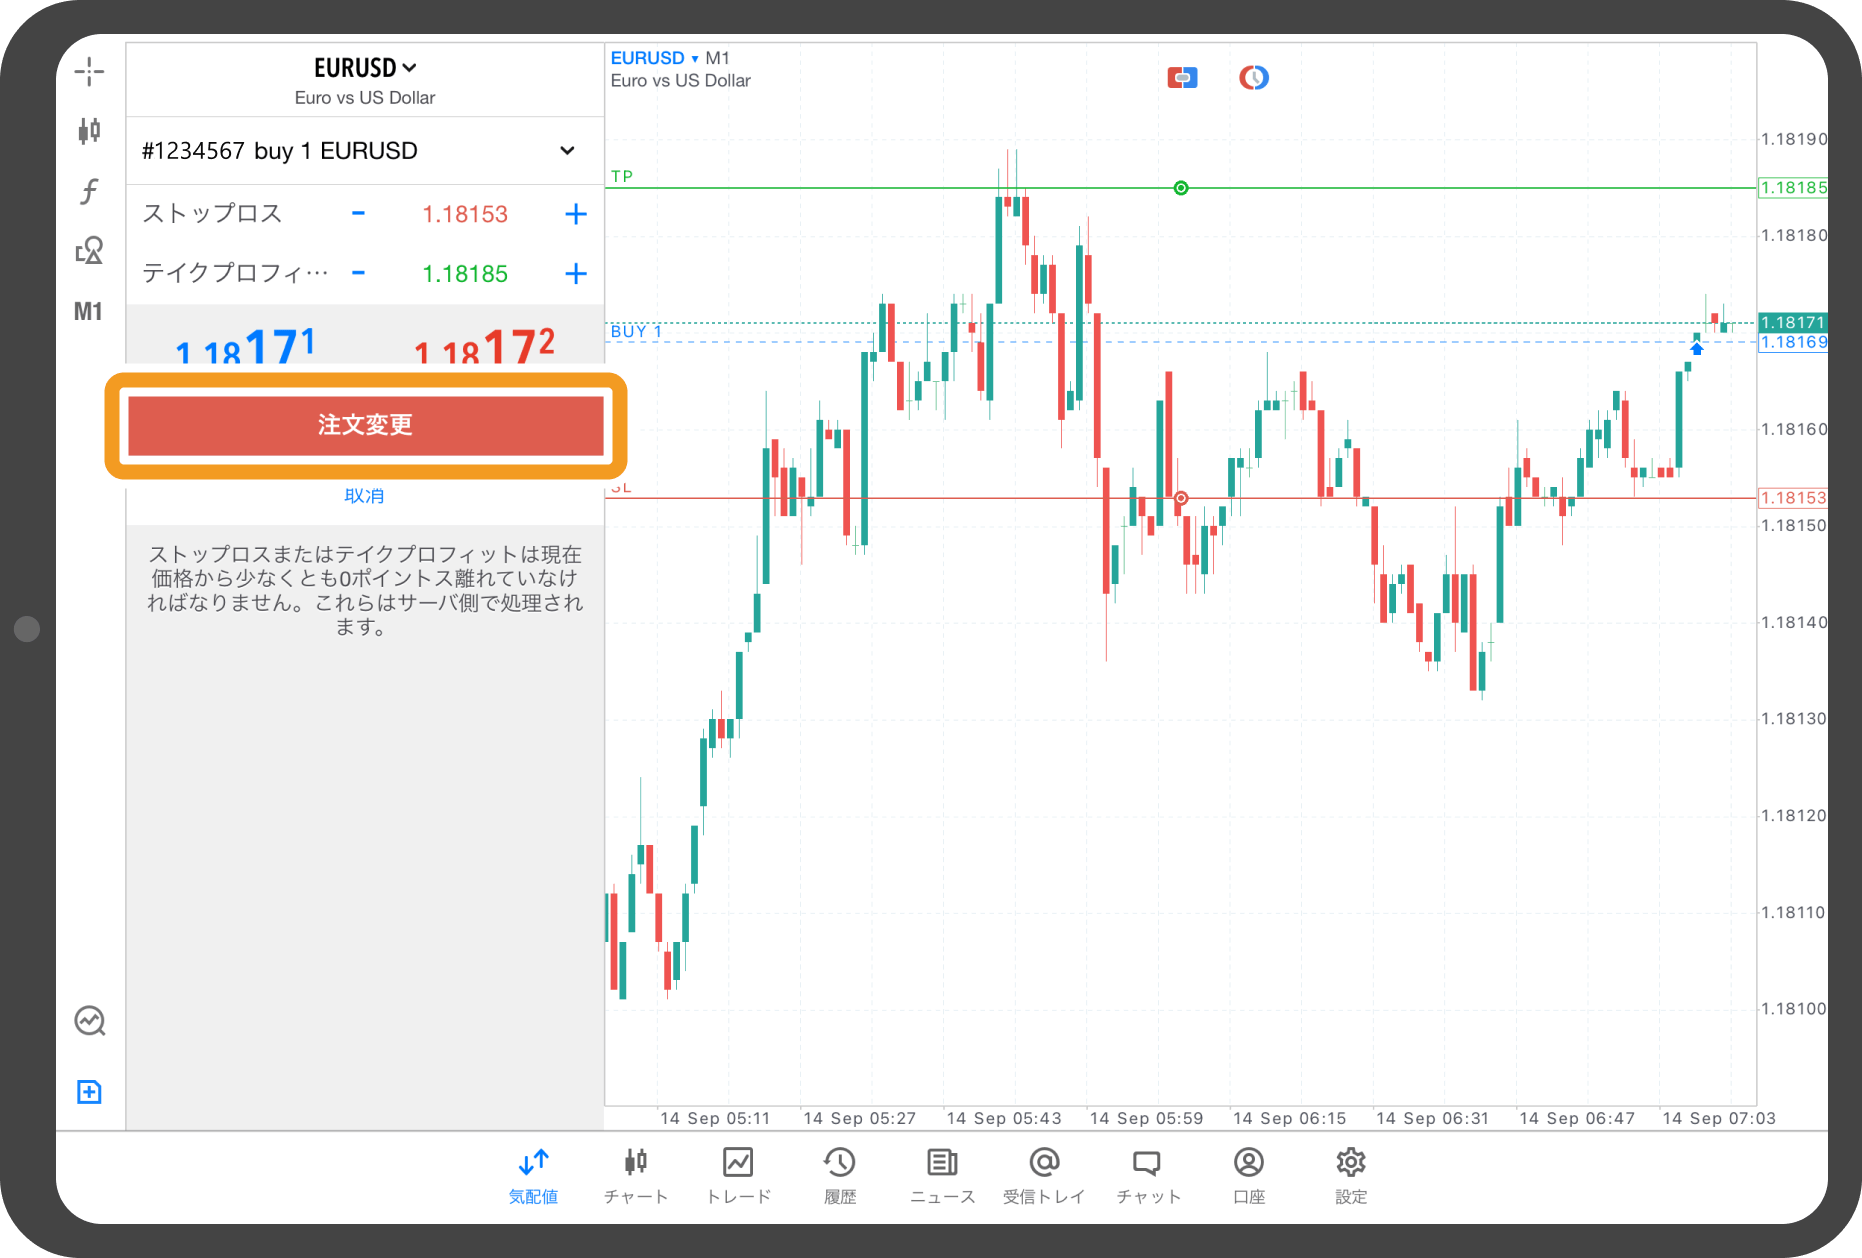
Task: Click the BUY 1 position label on the chart
Action: (x=637, y=331)
